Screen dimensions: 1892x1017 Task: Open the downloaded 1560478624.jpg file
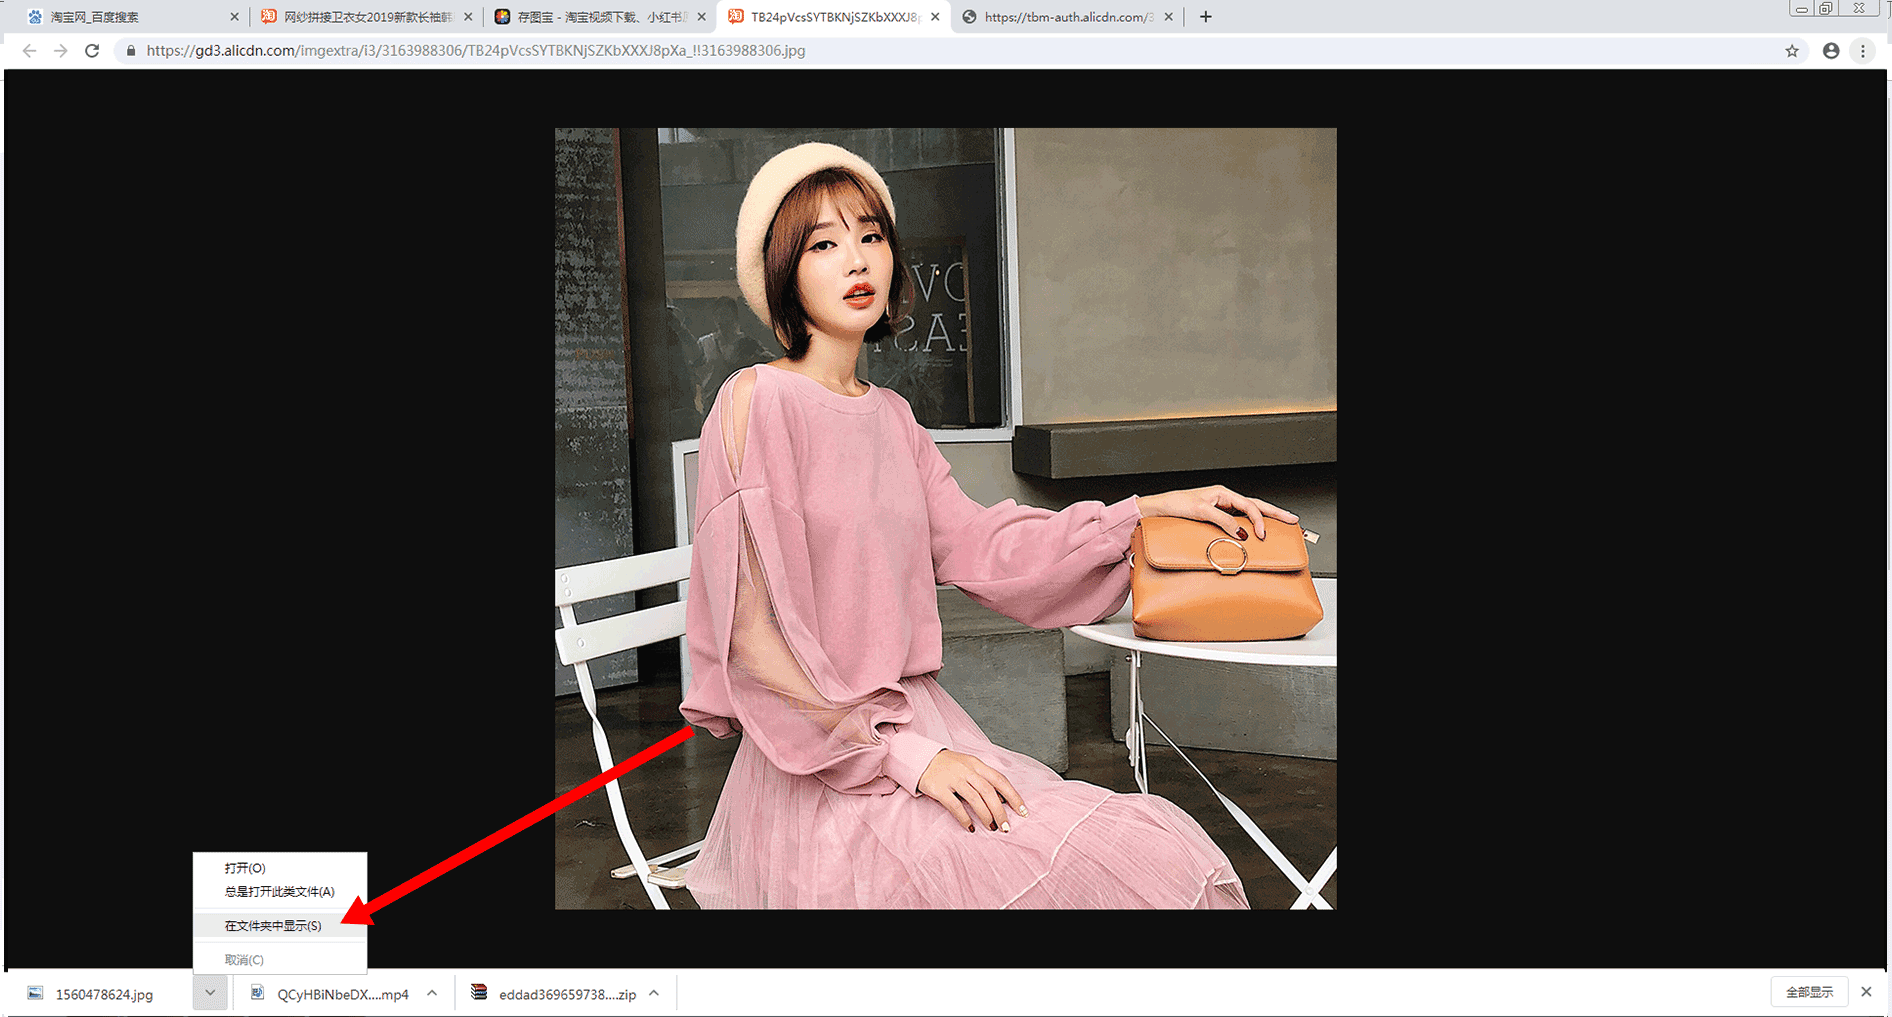click(x=104, y=994)
